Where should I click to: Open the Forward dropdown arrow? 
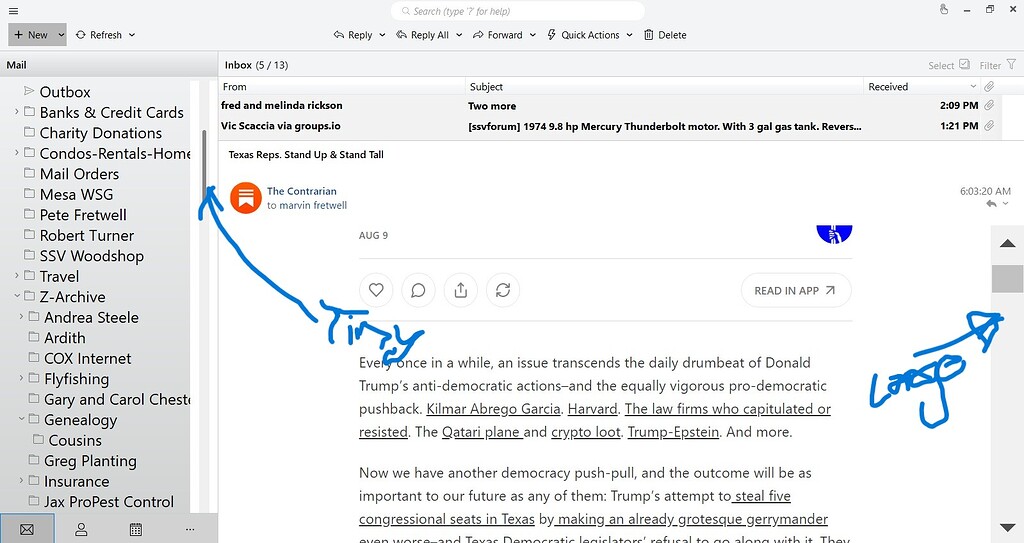point(532,35)
